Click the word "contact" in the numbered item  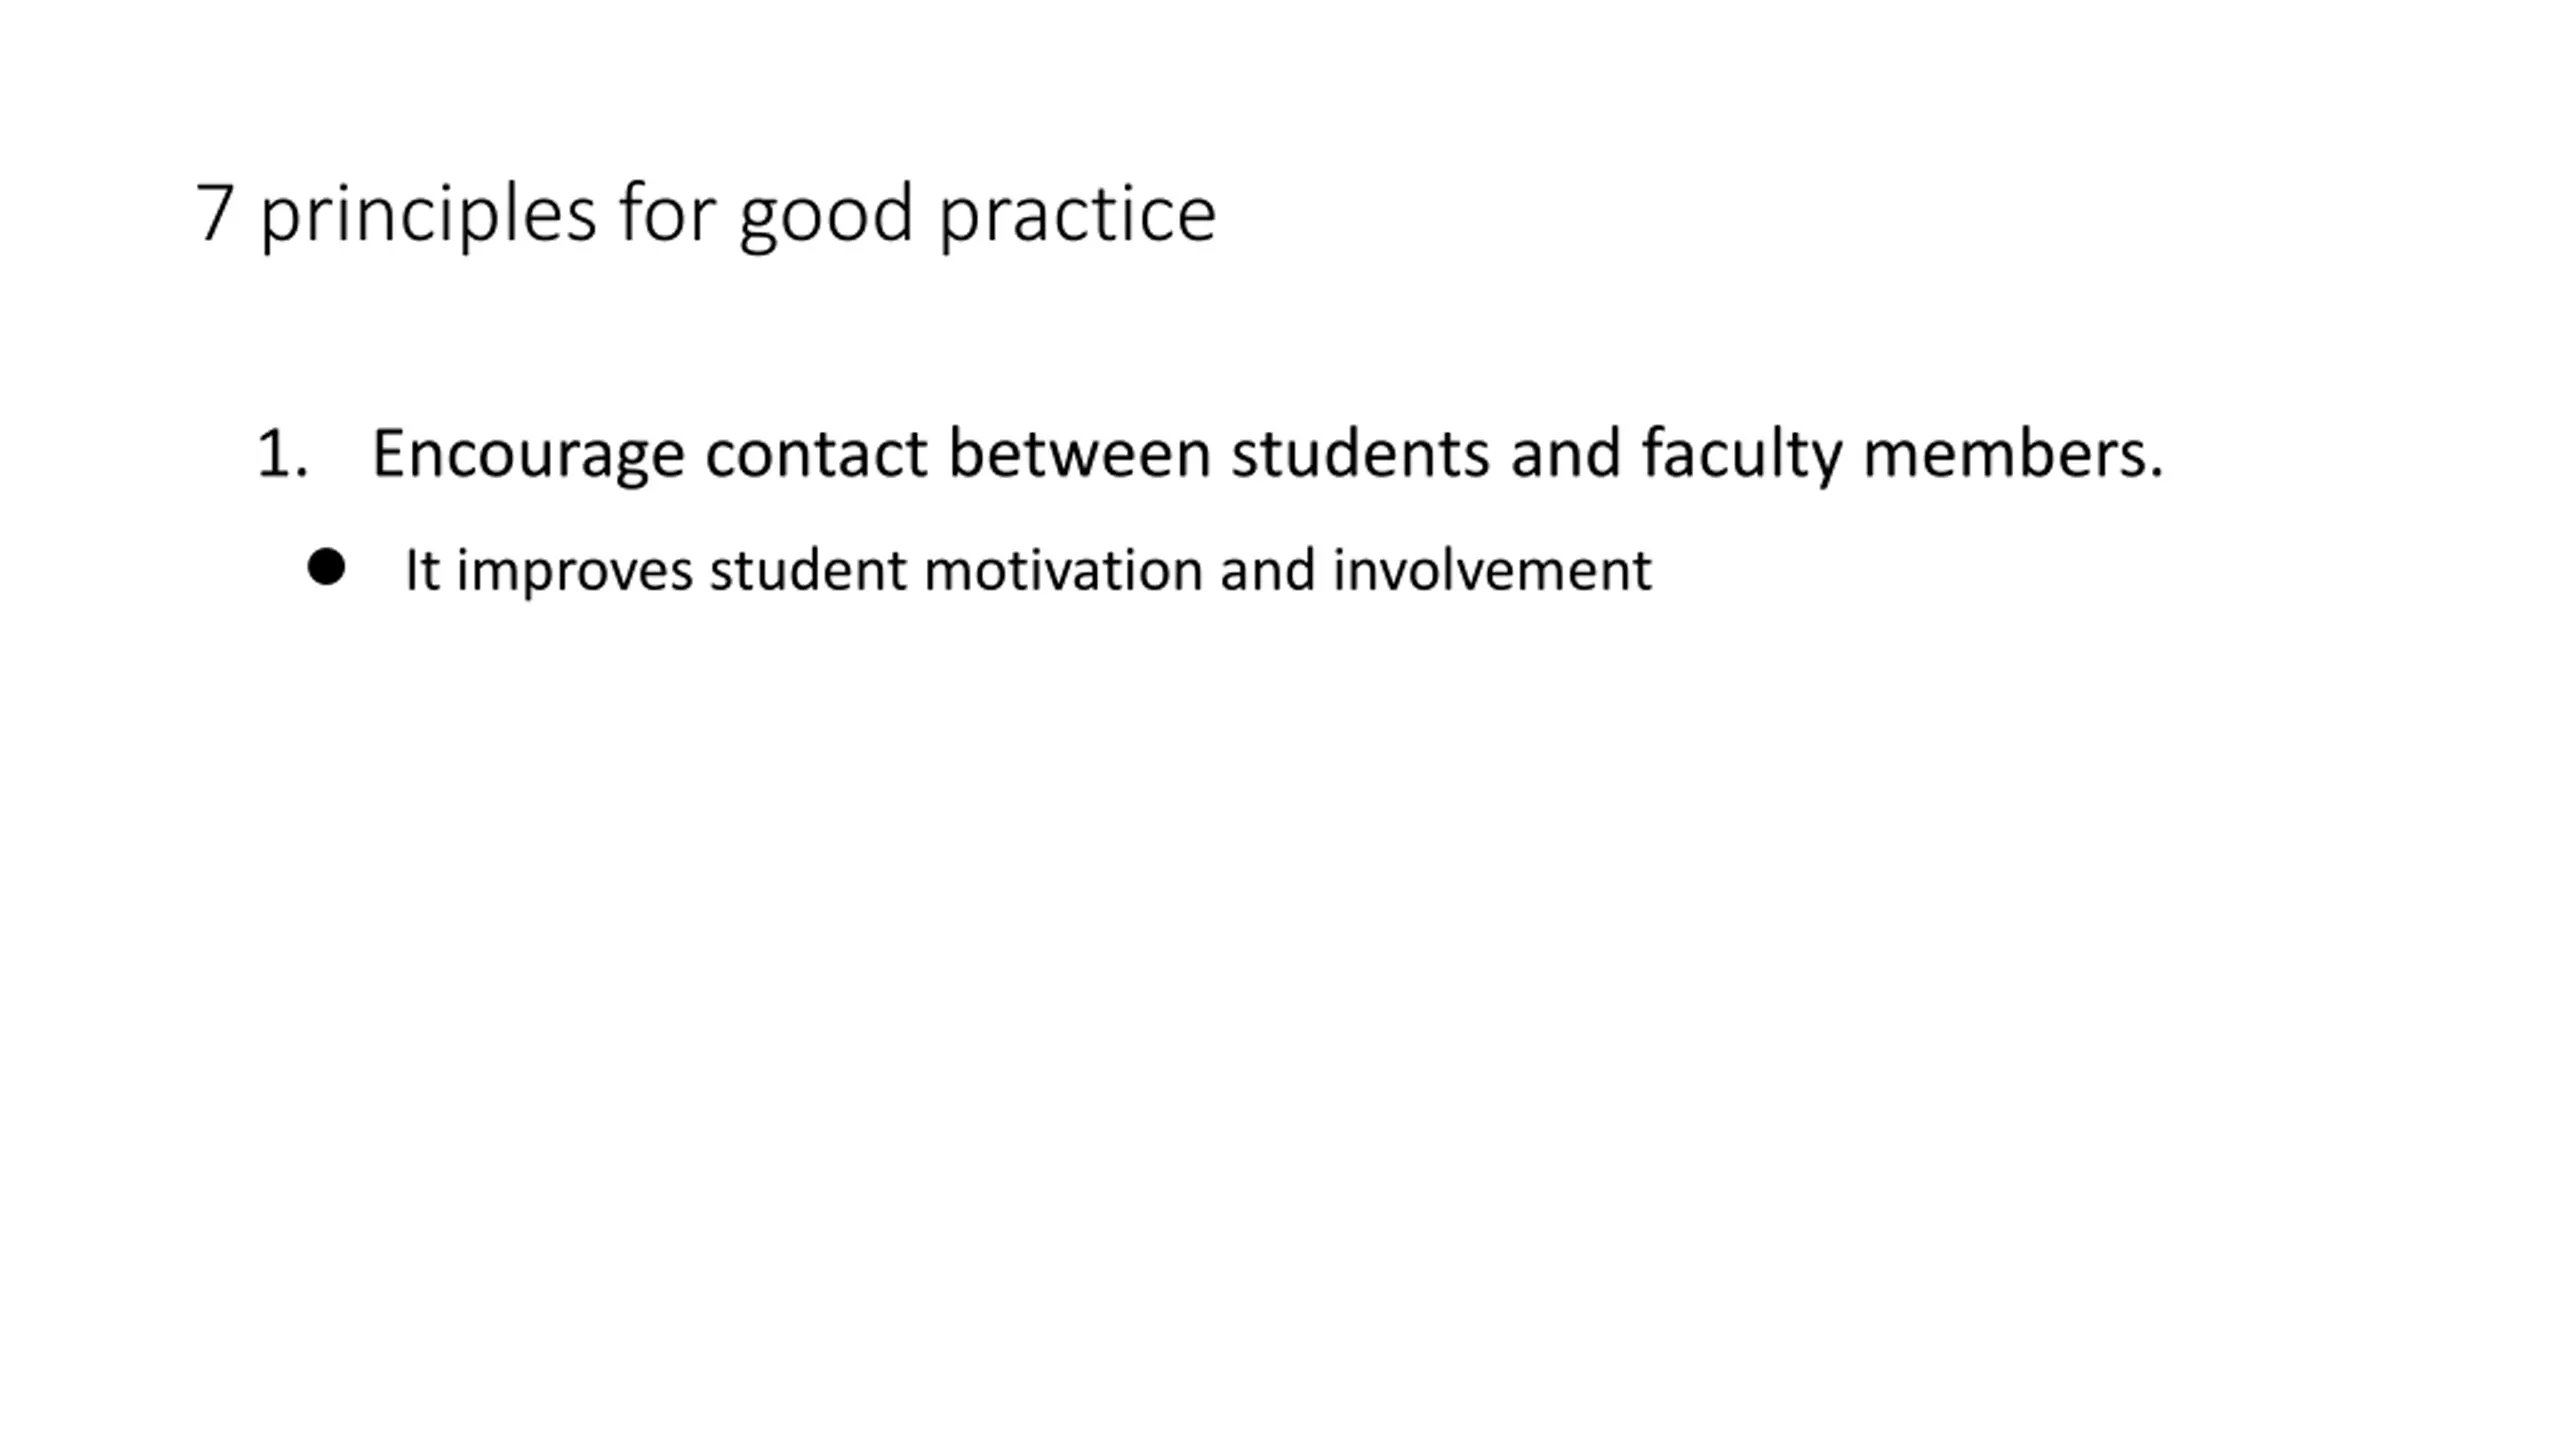816,454
